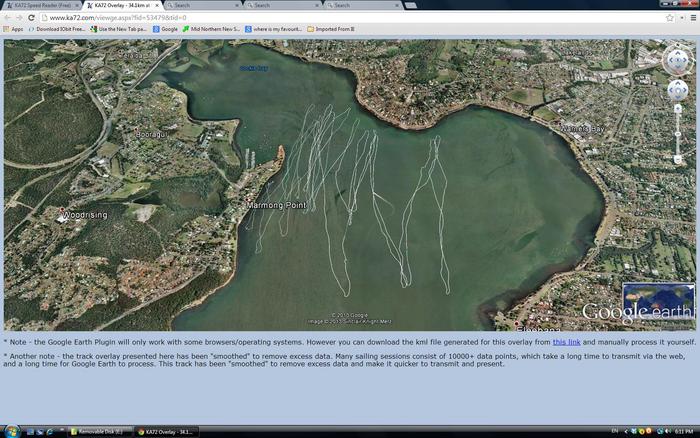Pan map left with move joystick
Viewport: 700px width, 438px height.
coord(671,91)
